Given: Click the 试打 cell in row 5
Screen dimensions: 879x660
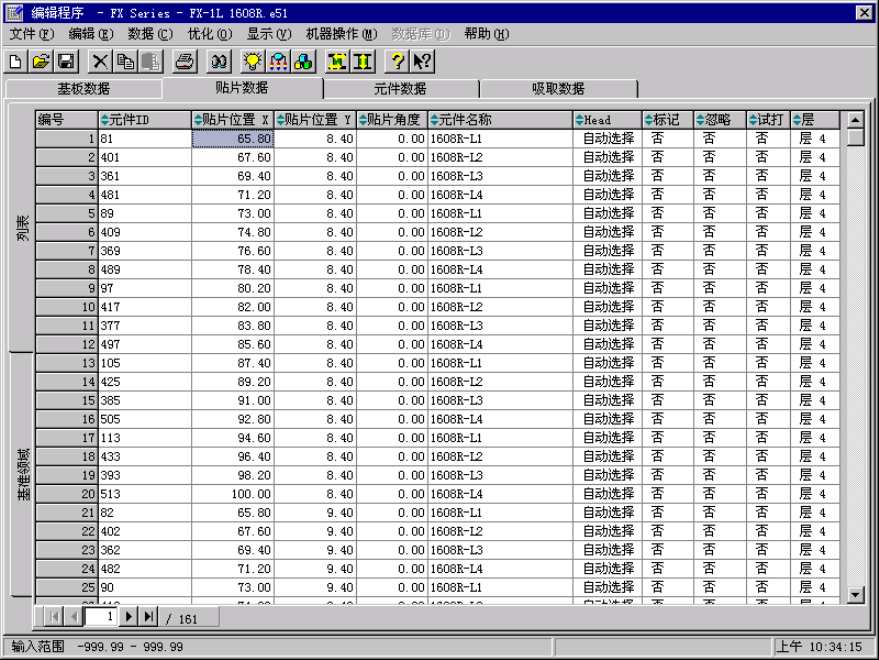Looking at the screenshot, I should click(x=768, y=213).
